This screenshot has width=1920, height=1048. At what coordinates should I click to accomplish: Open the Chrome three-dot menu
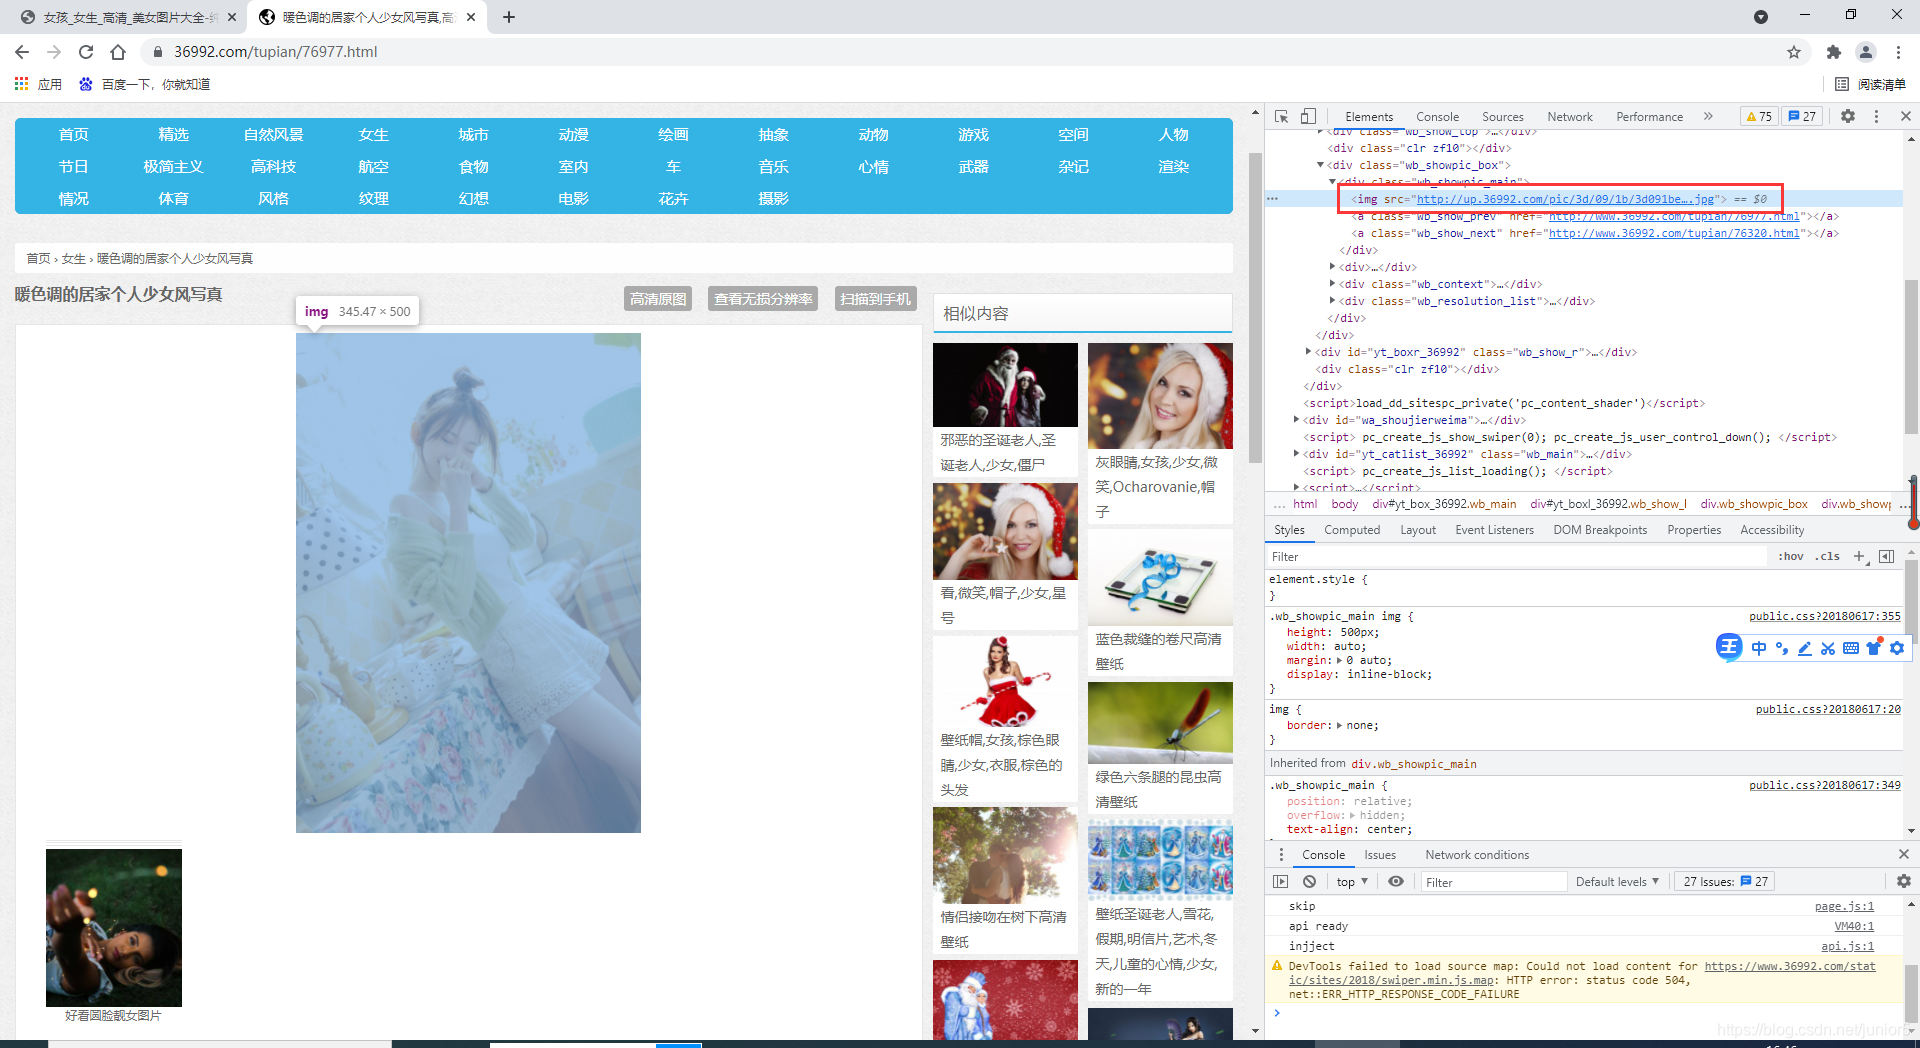coord(1898,52)
